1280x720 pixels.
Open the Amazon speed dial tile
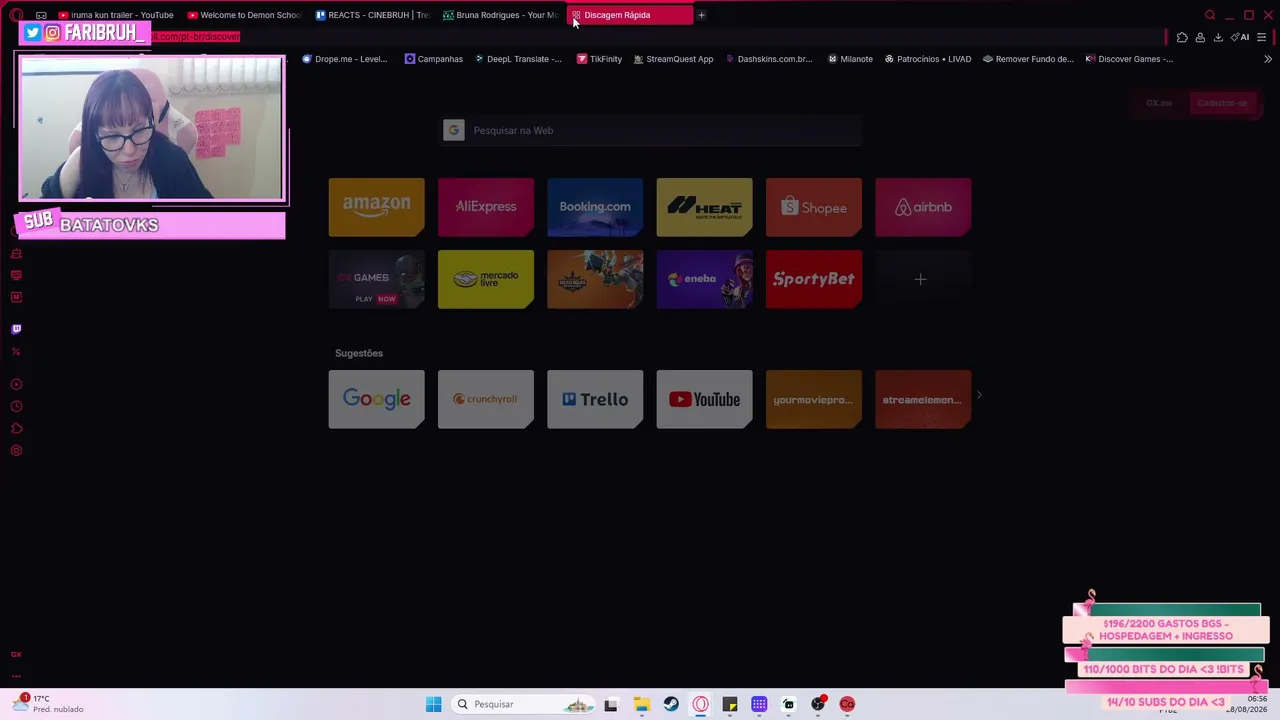pyautogui.click(x=376, y=207)
